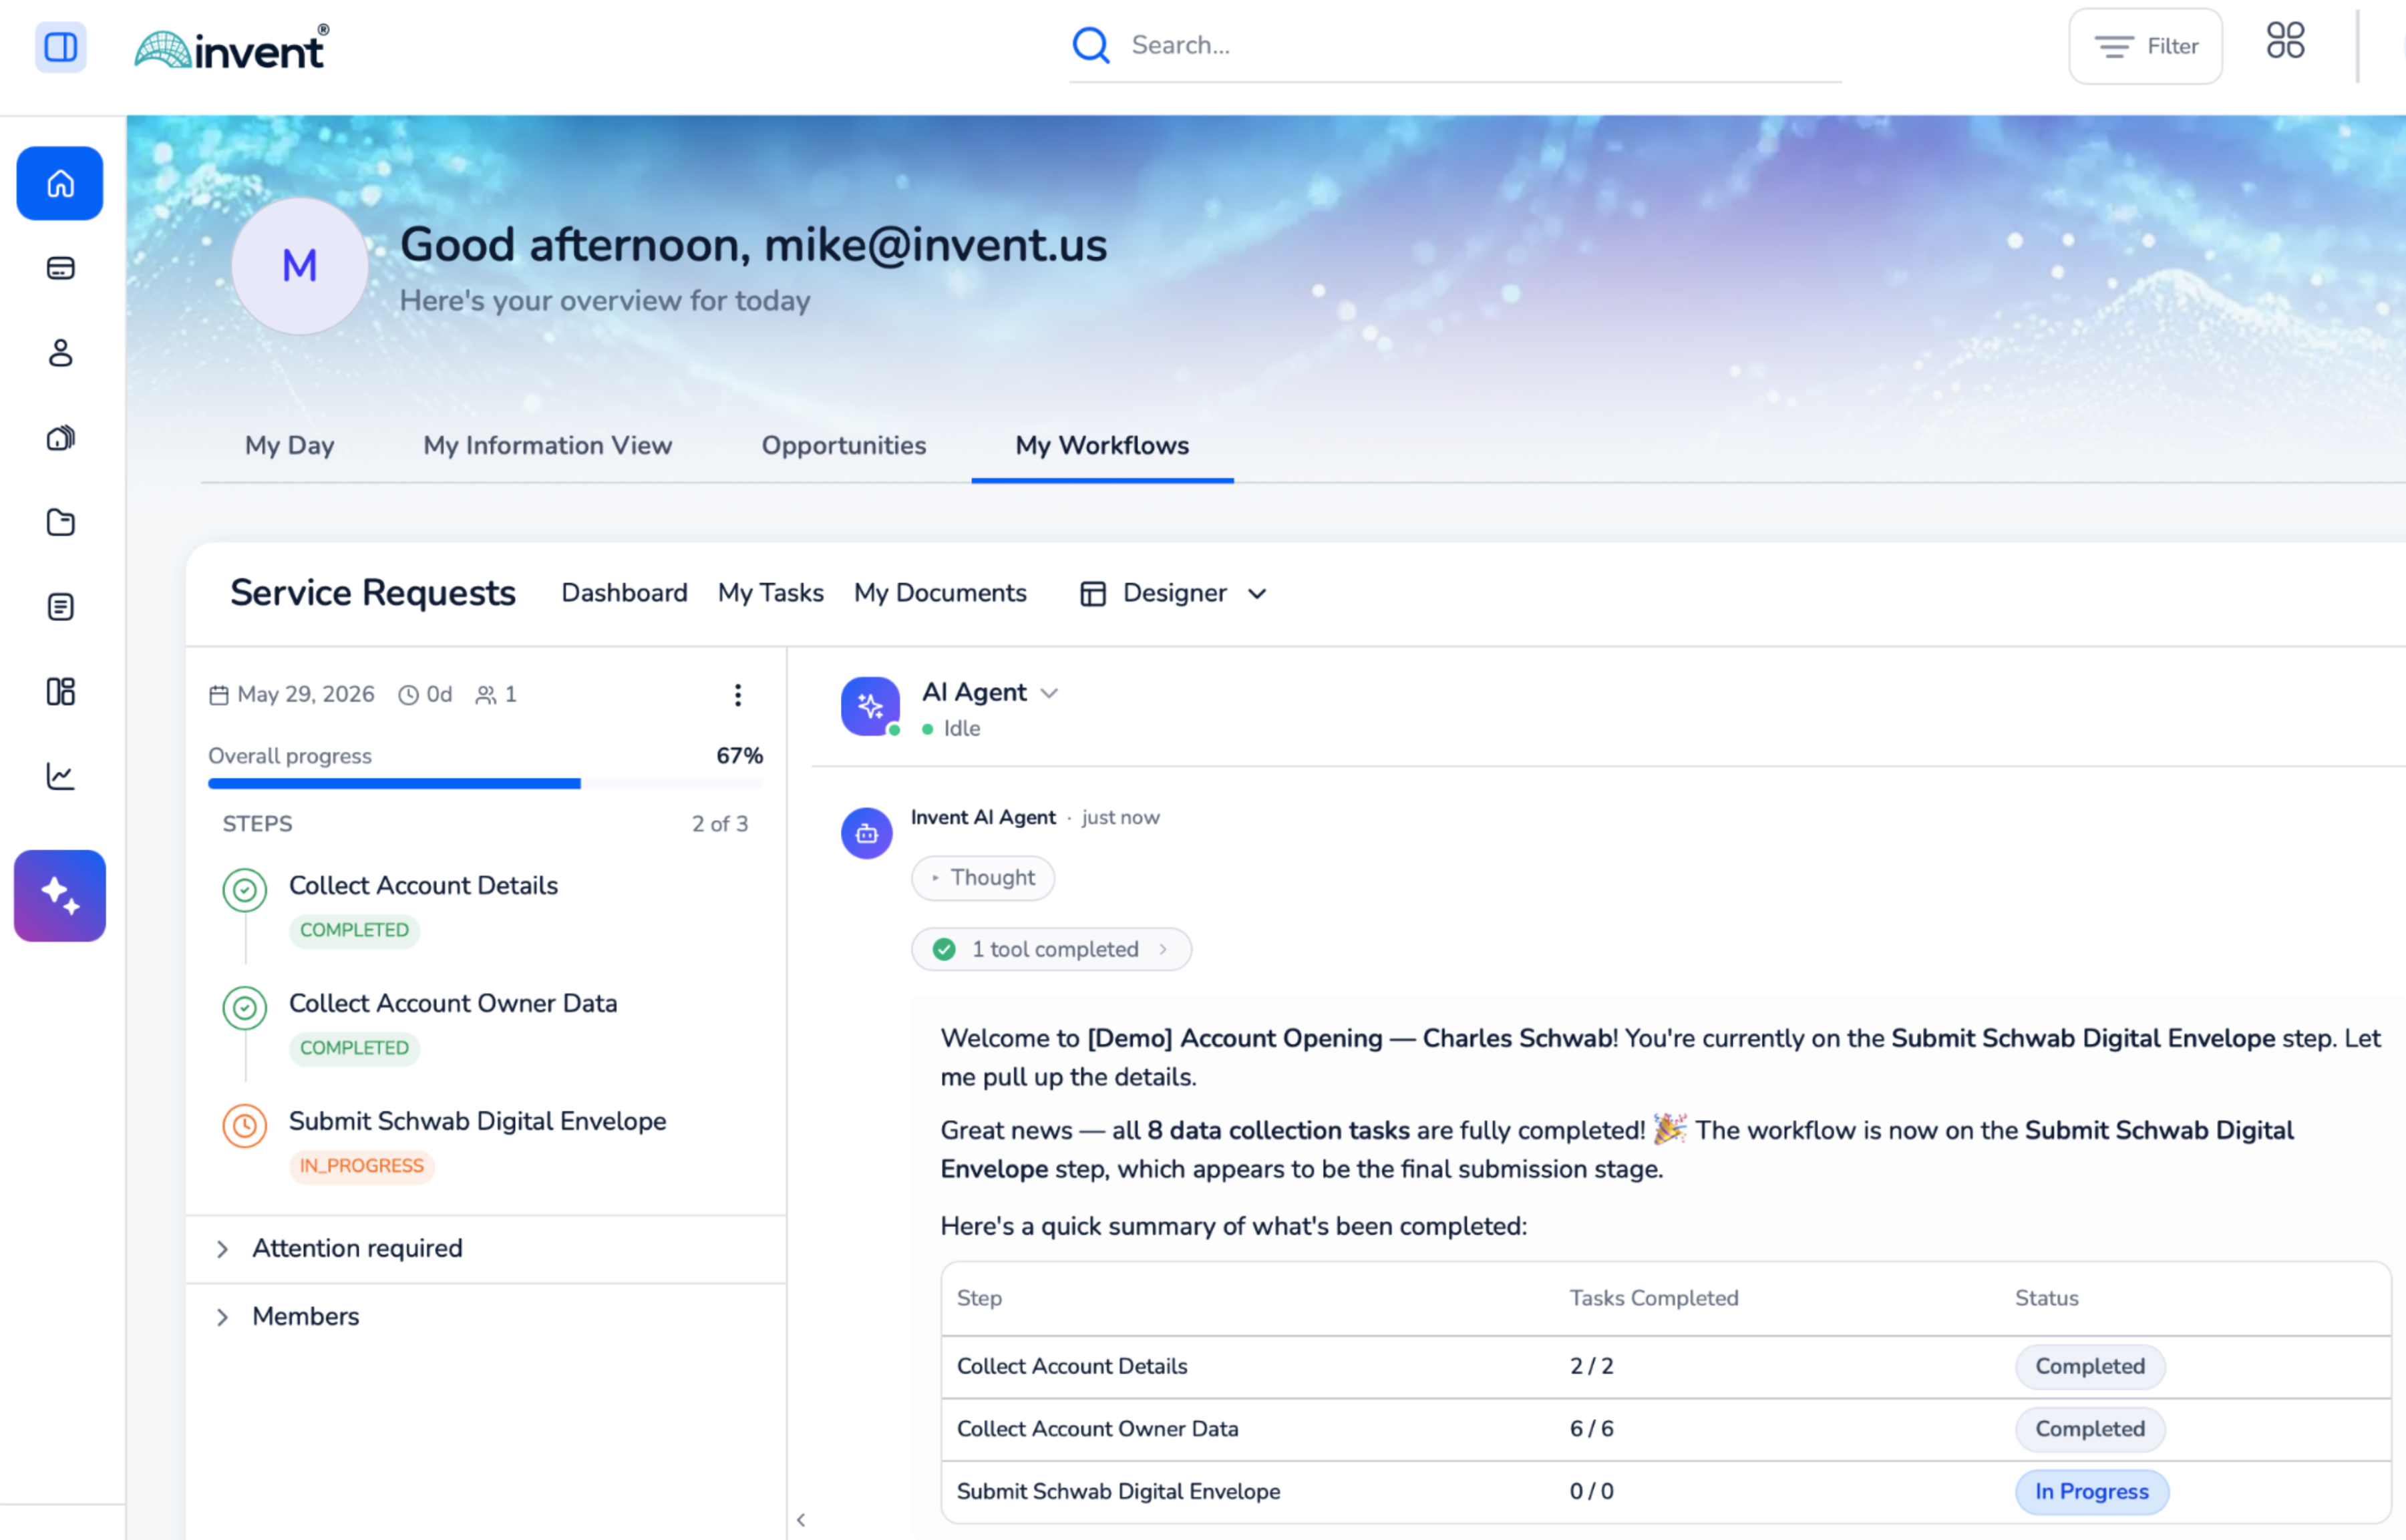Switch to the Opportunities tab

[x=844, y=445]
